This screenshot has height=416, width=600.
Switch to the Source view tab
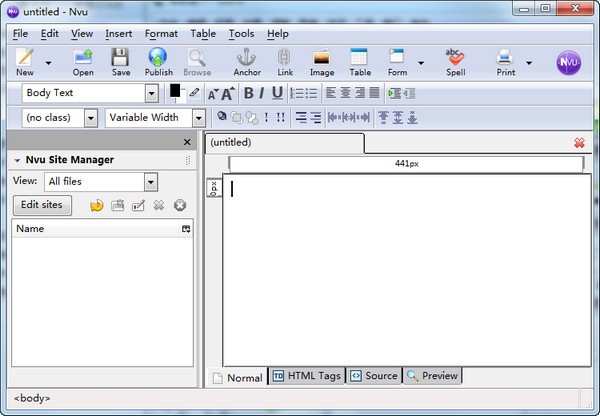tap(374, 376)
